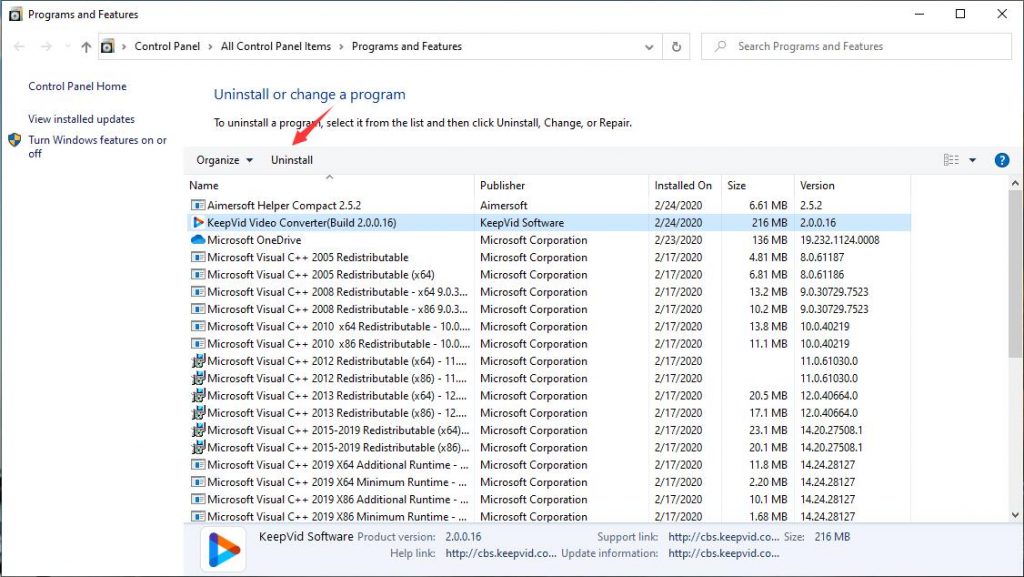Click the Microsoft OneDrive cloud icon
Image resolution: width=1024 pixels, height=577 pixels.
coord(198,240)
